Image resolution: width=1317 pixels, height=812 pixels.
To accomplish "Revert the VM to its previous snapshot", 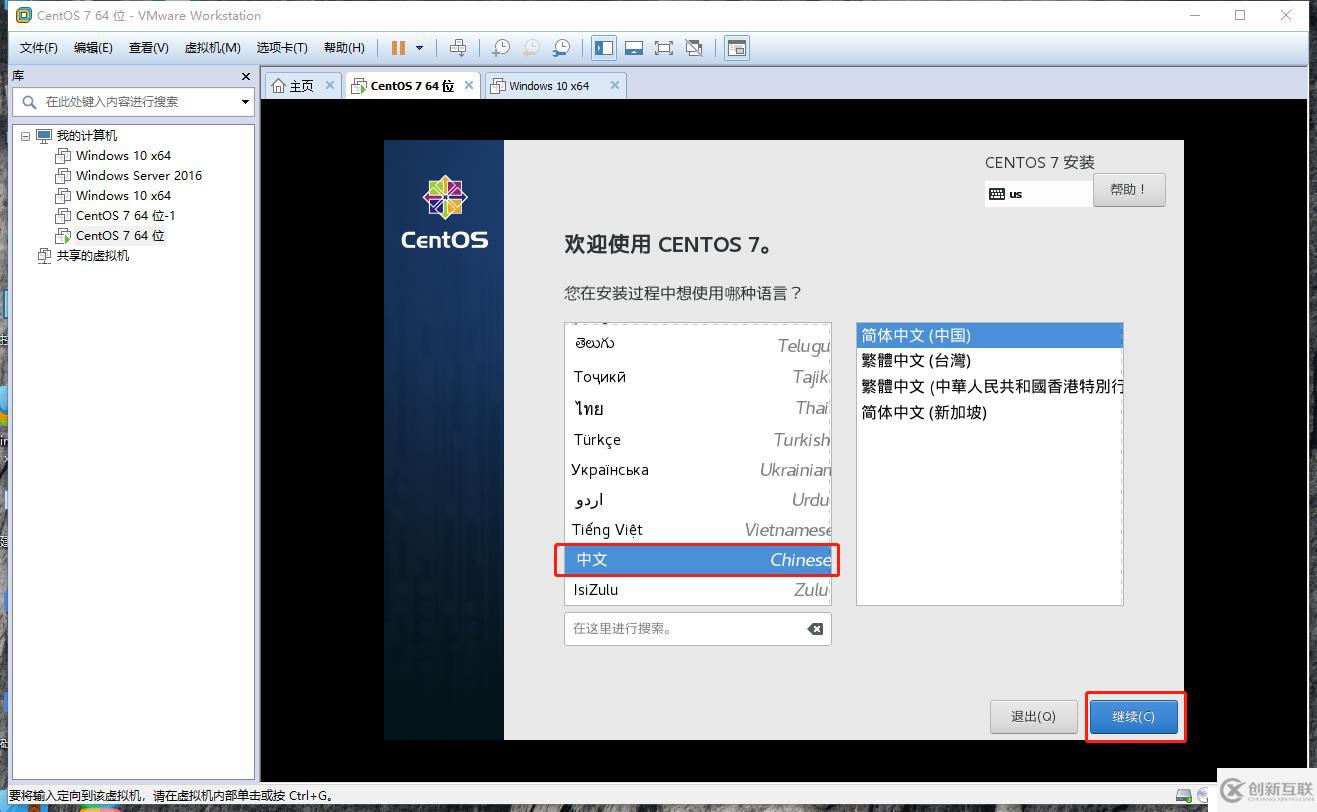I will (x=531, y=48).
